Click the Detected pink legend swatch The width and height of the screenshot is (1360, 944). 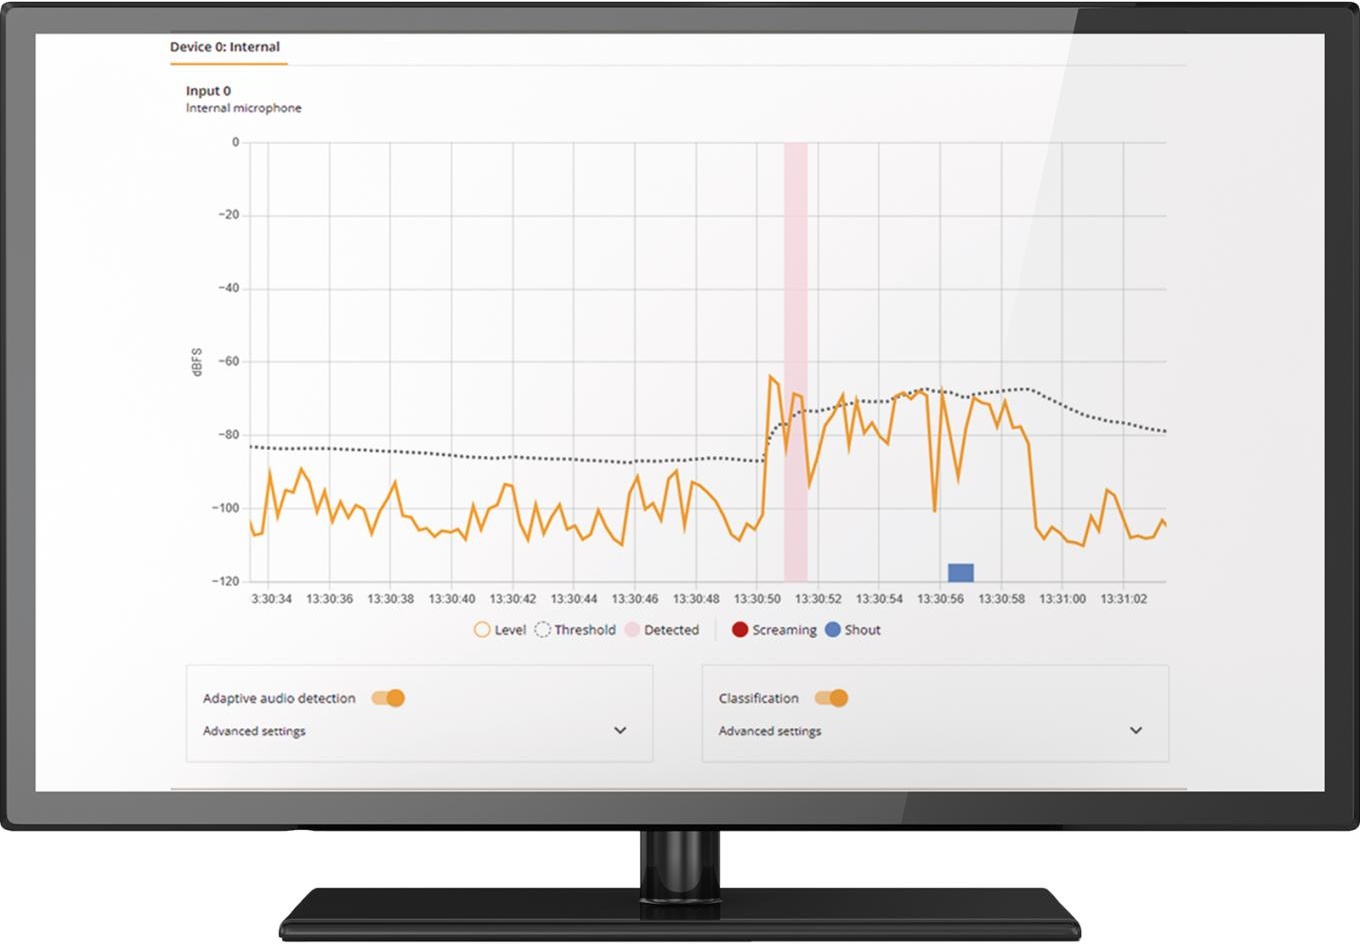click(x=632, y=630)
